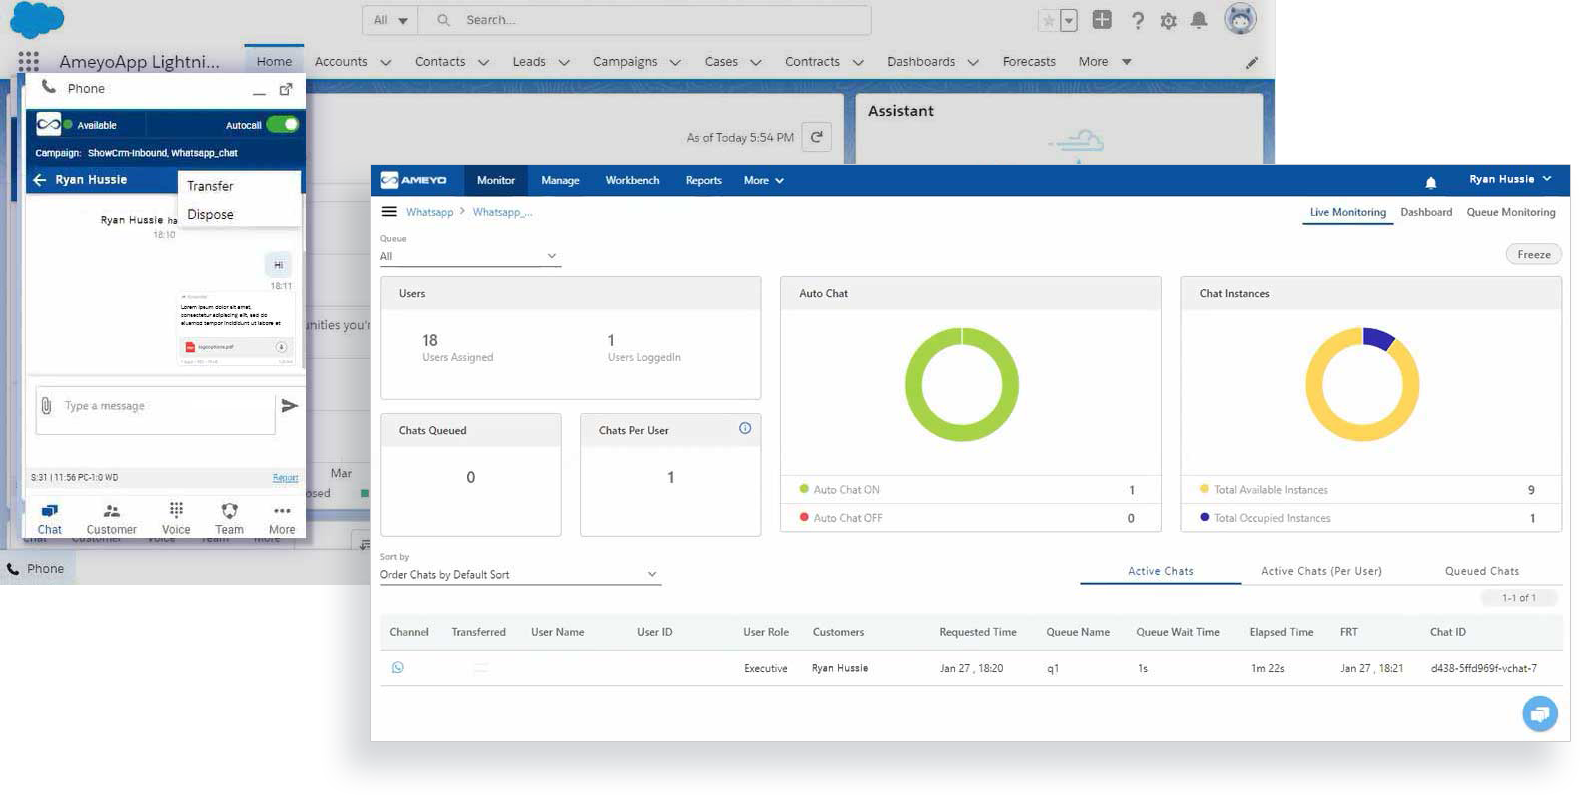Click the Report link in softphone

coord(285,477)
